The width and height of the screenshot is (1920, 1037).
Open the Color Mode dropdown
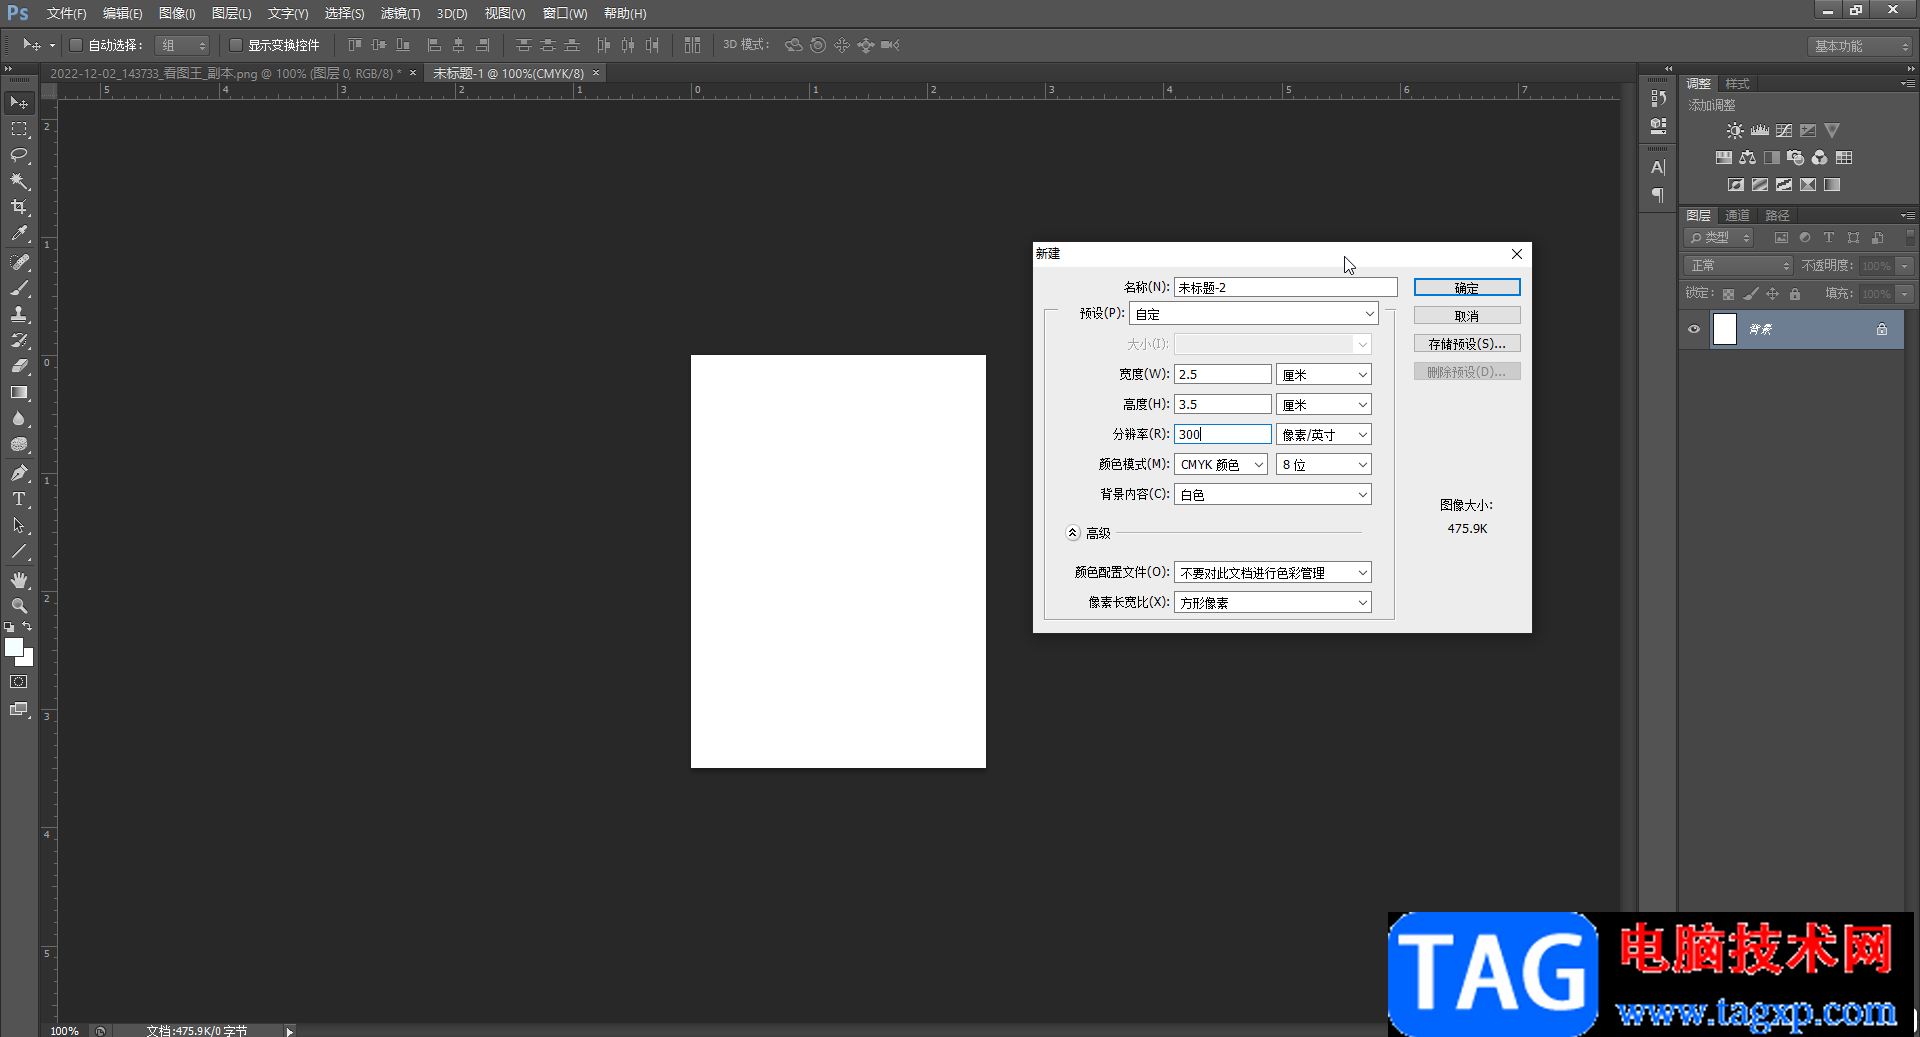pyautogui.click(x=1221, y=464)
